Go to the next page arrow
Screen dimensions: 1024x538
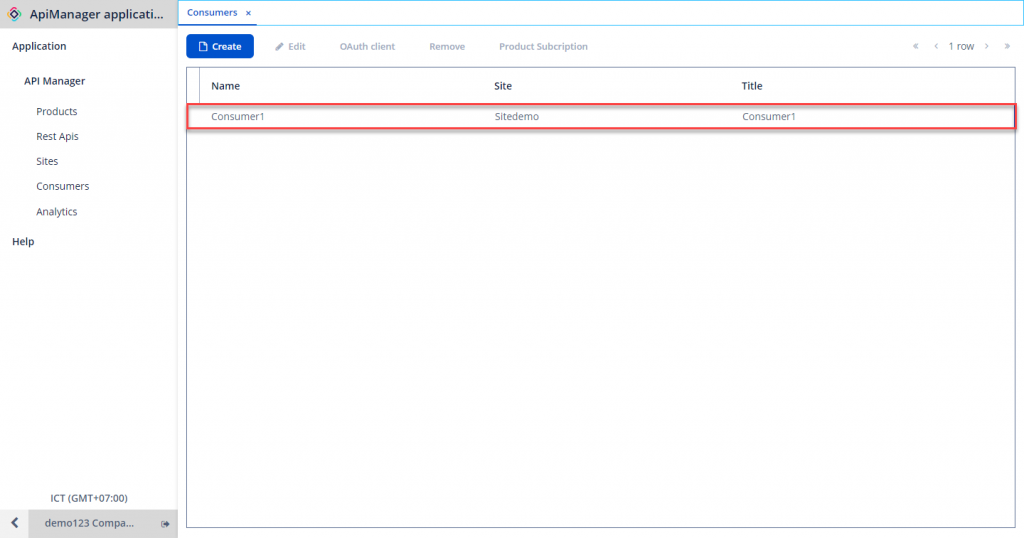pos(986,46)
